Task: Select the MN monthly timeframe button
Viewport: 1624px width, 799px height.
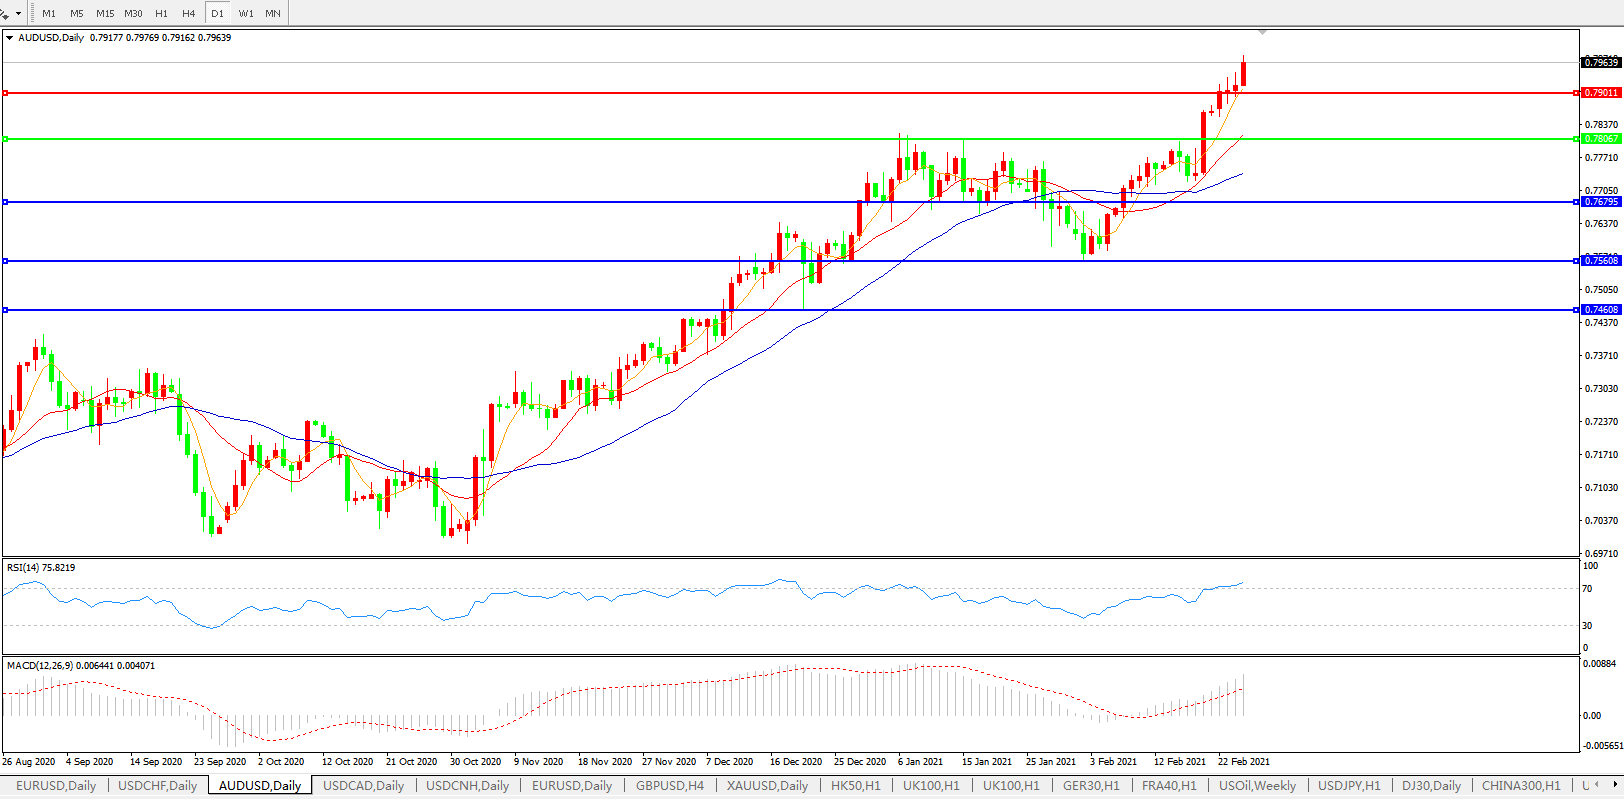Action: tap(273, 14)
